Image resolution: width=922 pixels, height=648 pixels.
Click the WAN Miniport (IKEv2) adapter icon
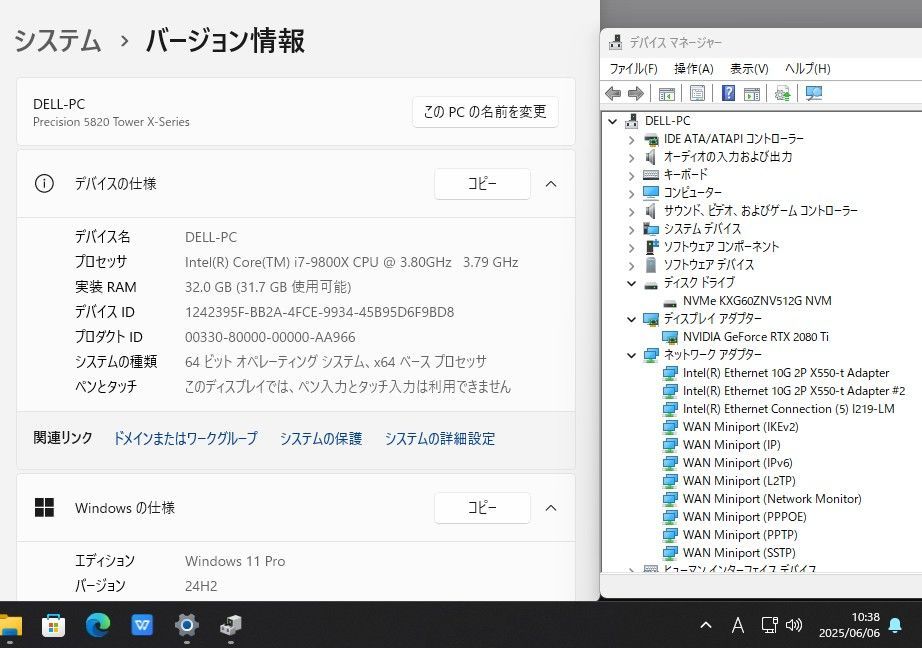pos(670,427)
